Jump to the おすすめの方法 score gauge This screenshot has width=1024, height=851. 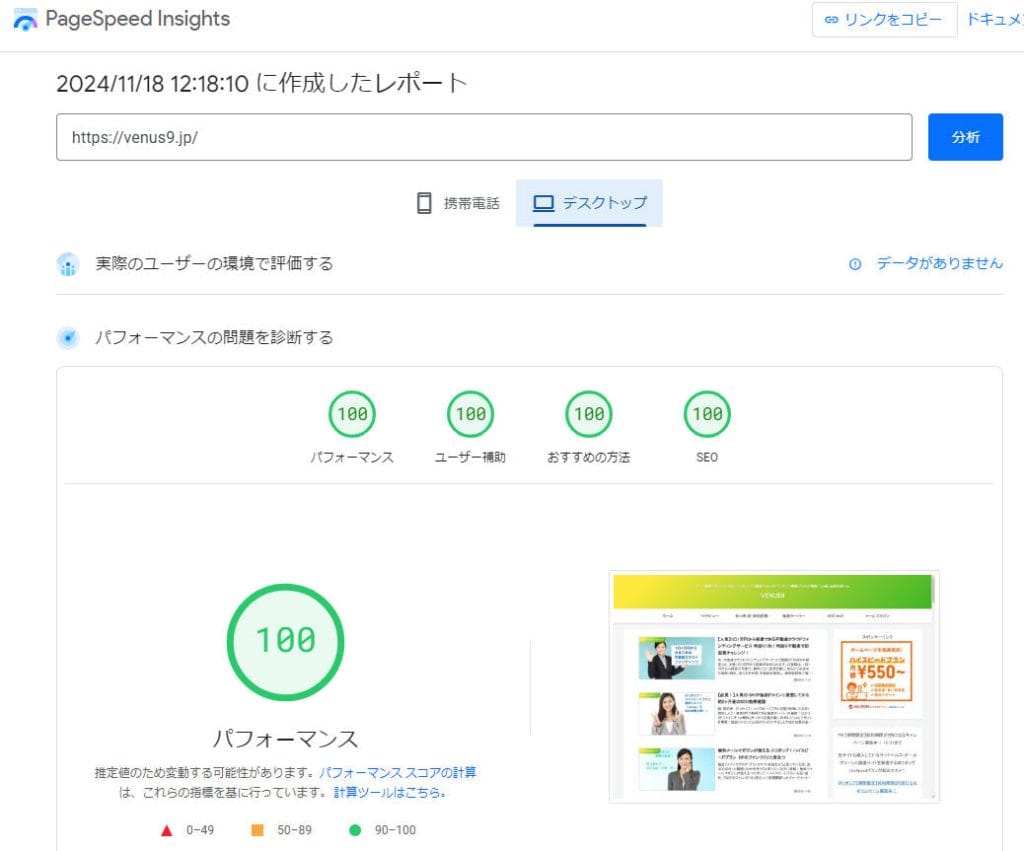(588, 414)
